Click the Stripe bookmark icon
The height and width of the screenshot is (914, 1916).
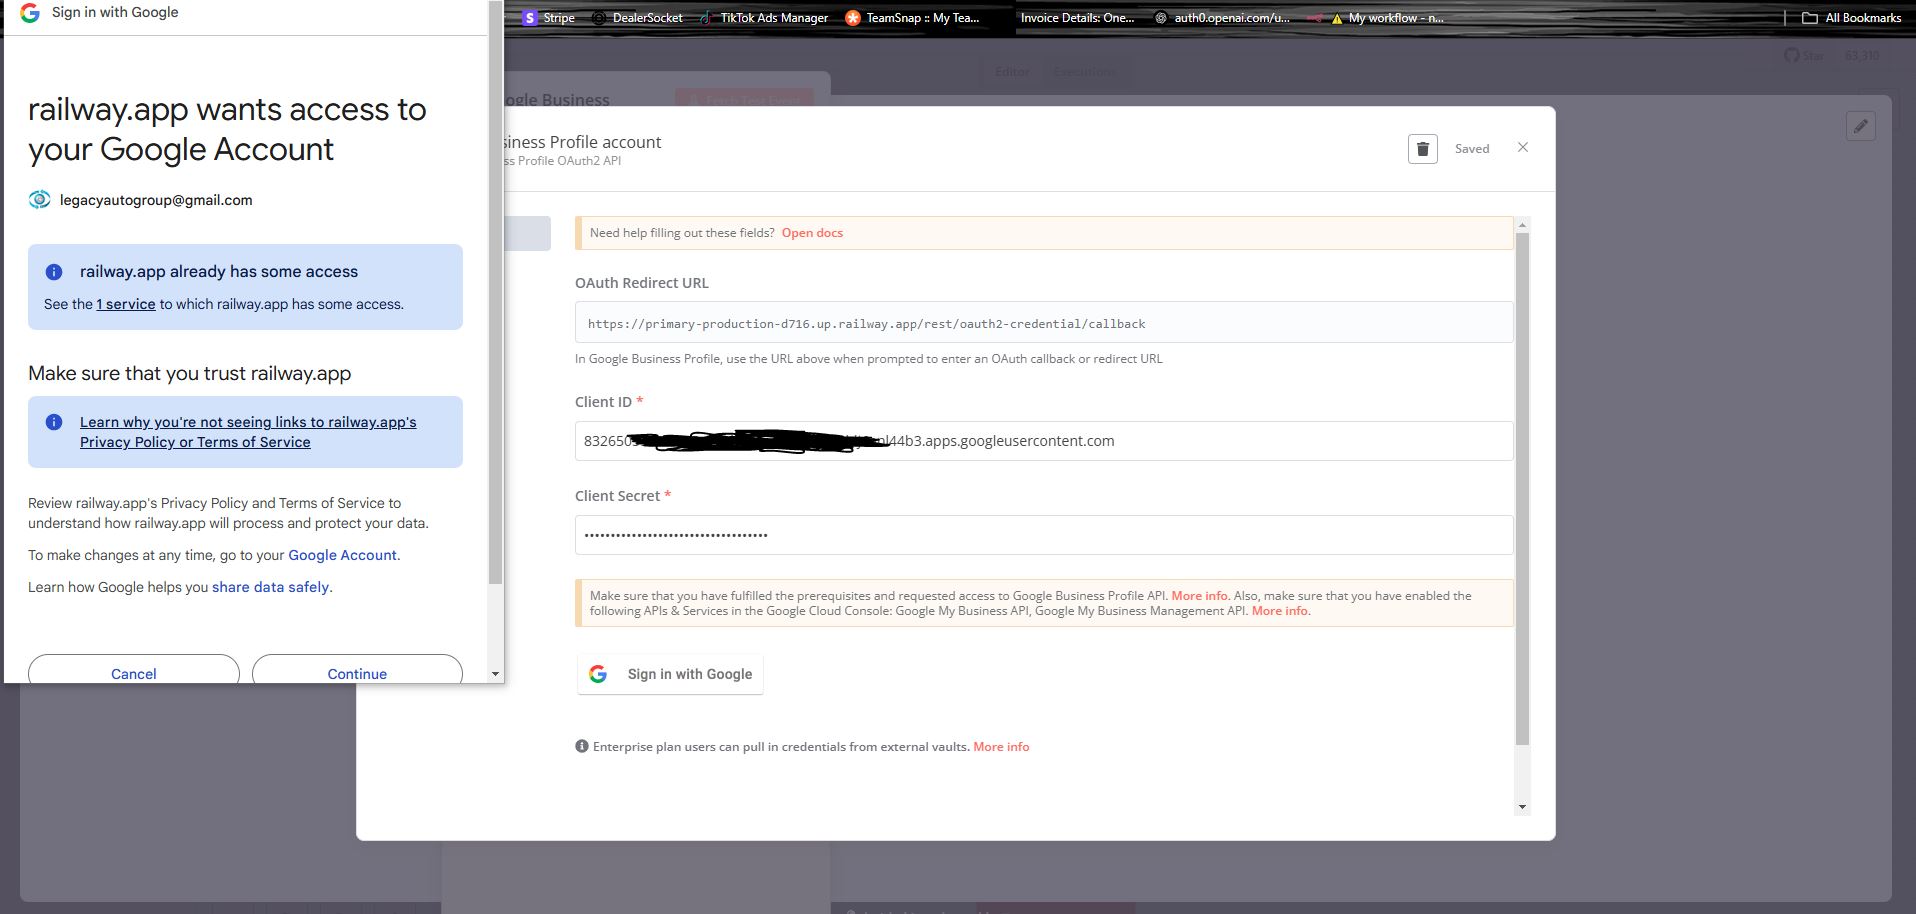pos(530,18)
